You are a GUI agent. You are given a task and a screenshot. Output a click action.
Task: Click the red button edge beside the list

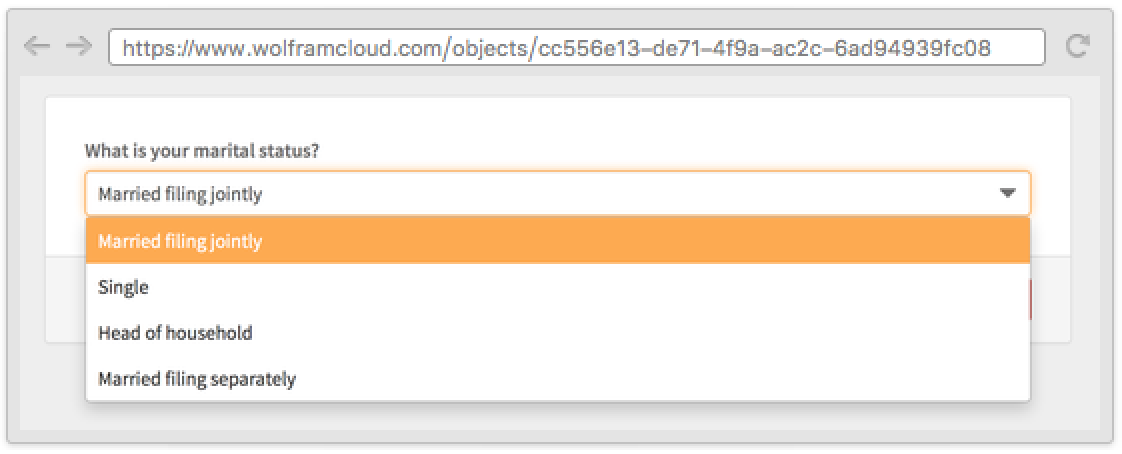click(1030, 300)
